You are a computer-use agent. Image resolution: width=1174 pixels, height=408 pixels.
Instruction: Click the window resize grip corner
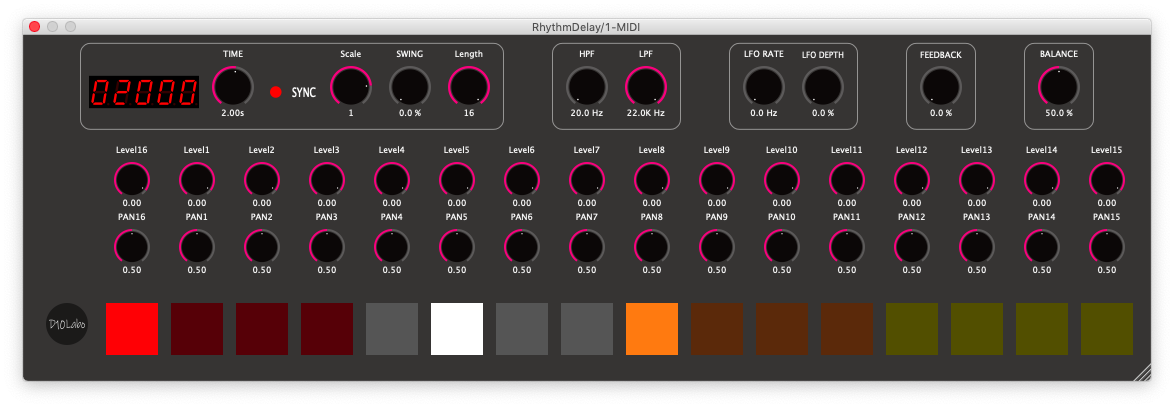click(x=1143, y=372)
